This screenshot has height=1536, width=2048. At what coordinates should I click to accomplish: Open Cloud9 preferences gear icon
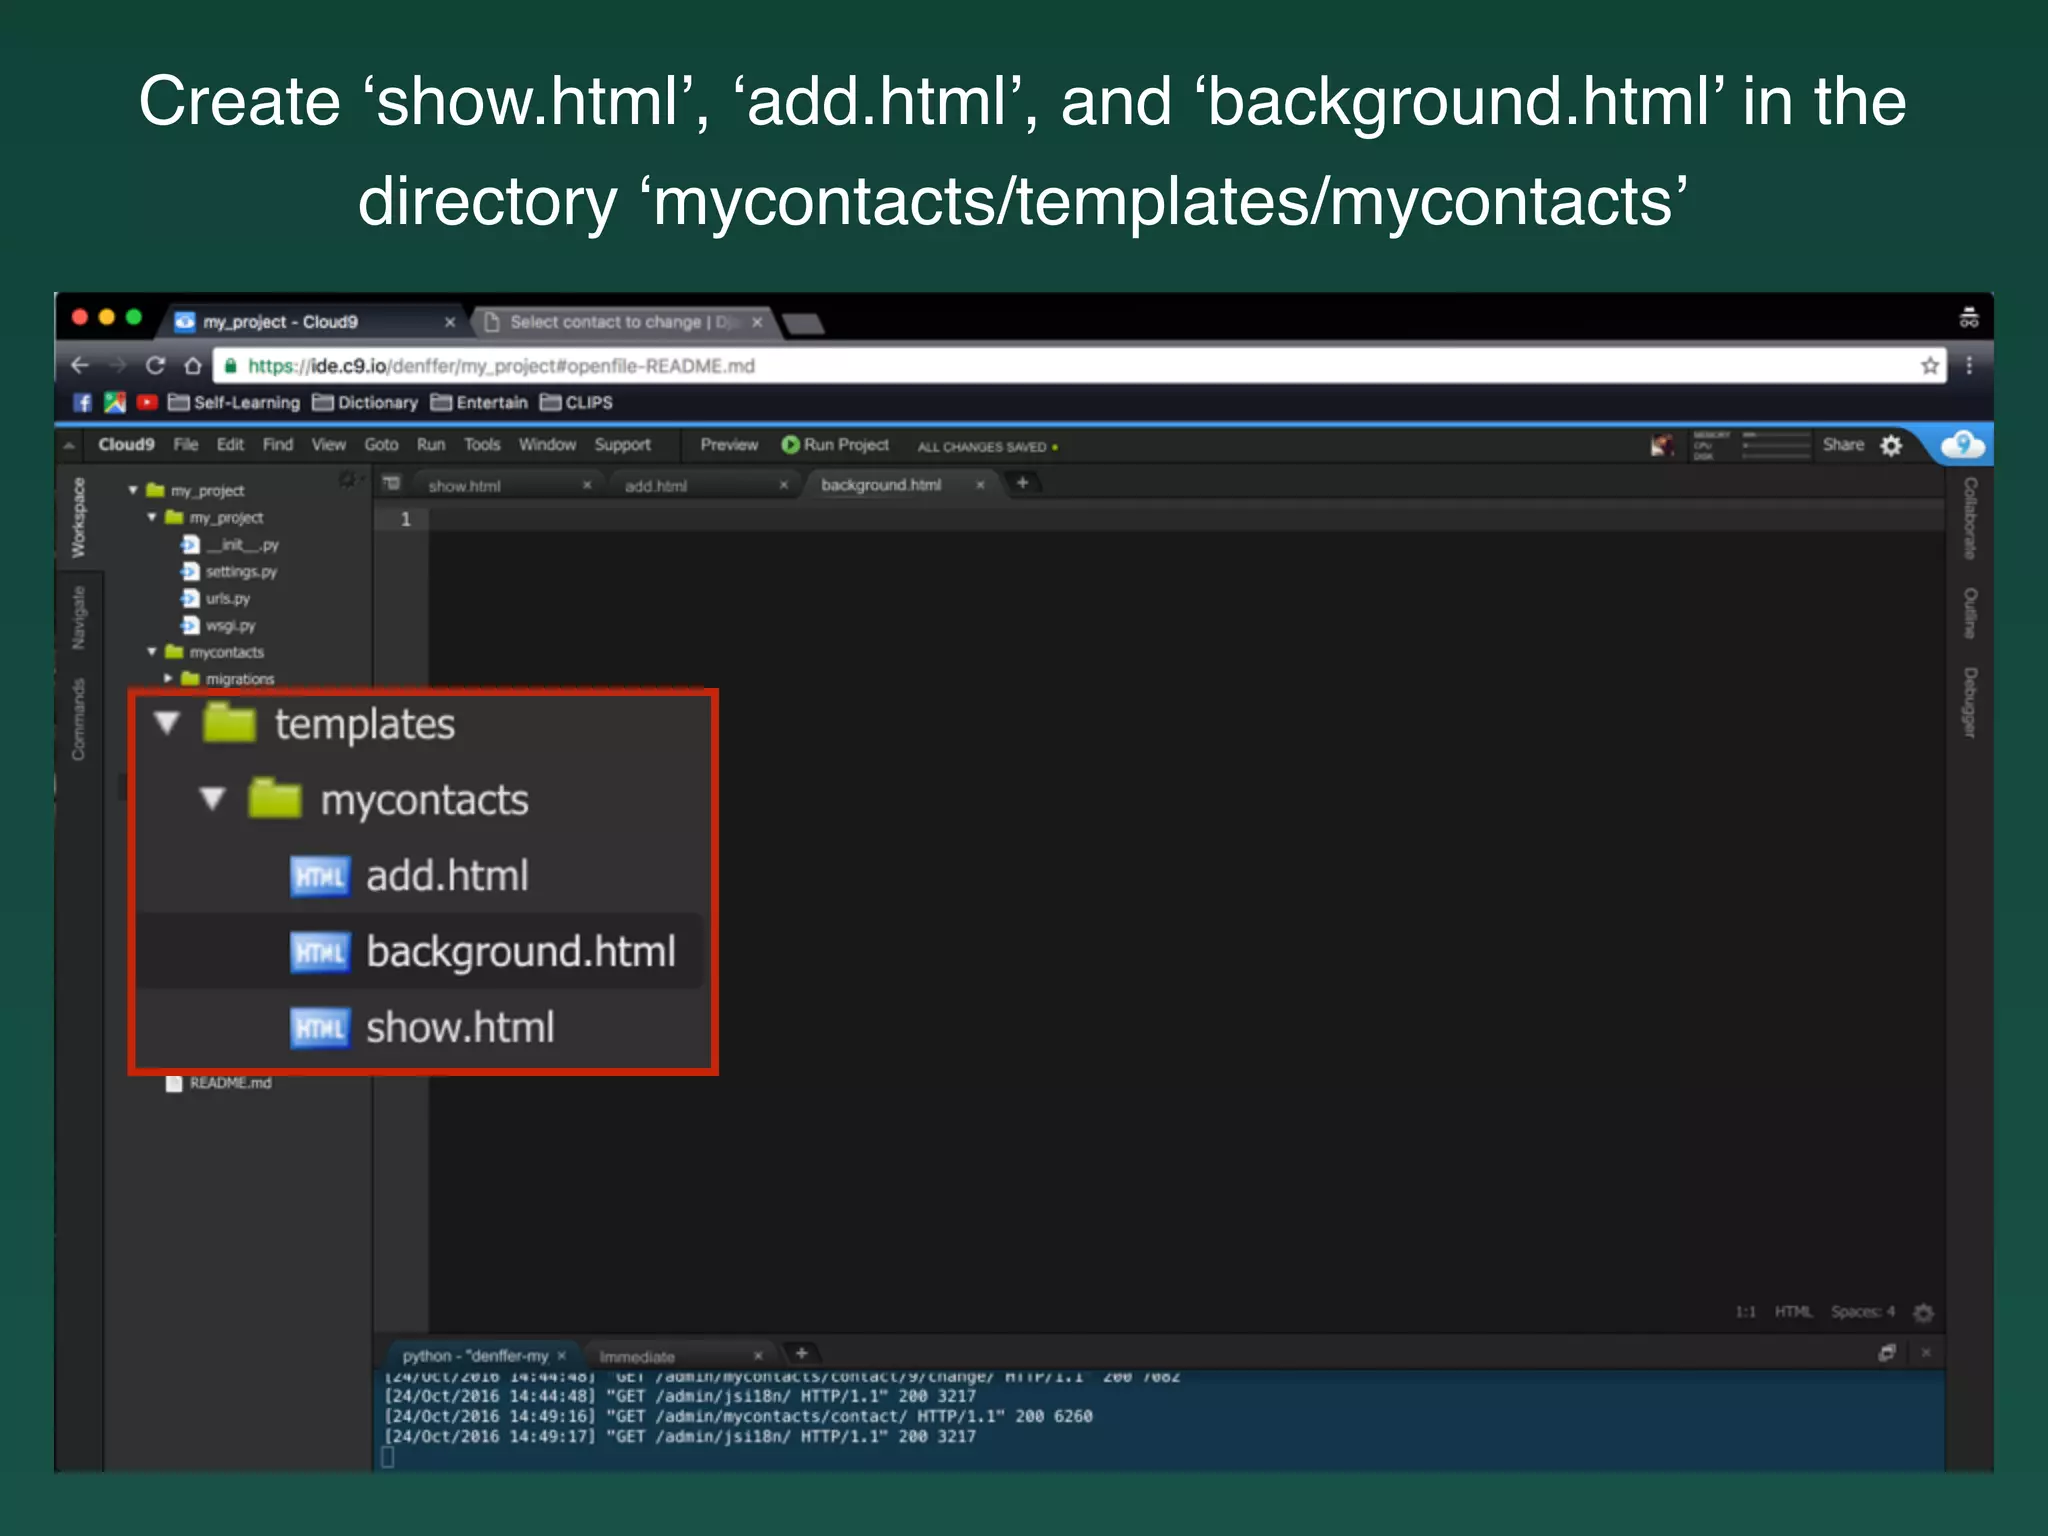coord(1891,446)
